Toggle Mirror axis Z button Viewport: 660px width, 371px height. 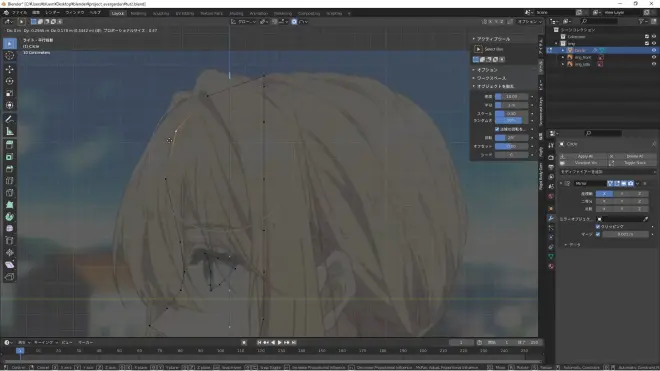(x=639, y=194)
